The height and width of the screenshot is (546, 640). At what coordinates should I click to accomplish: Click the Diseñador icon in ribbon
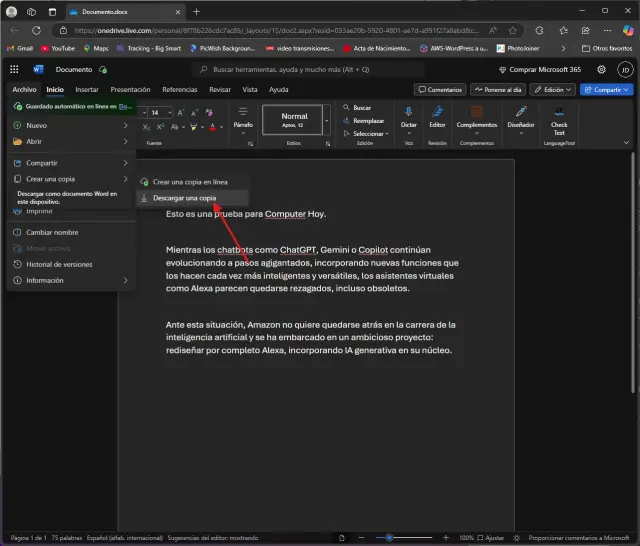click(520, 112)
